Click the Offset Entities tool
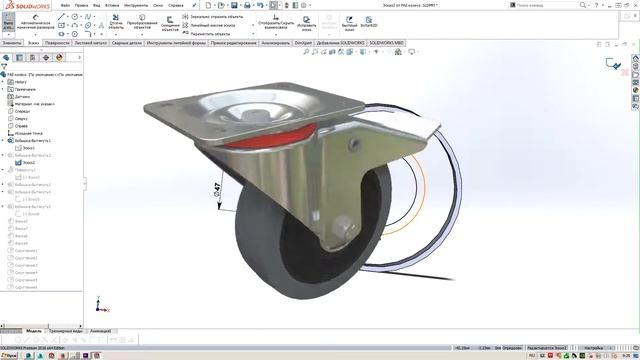This screenshot has width=640, height=360. coord(170,23)
